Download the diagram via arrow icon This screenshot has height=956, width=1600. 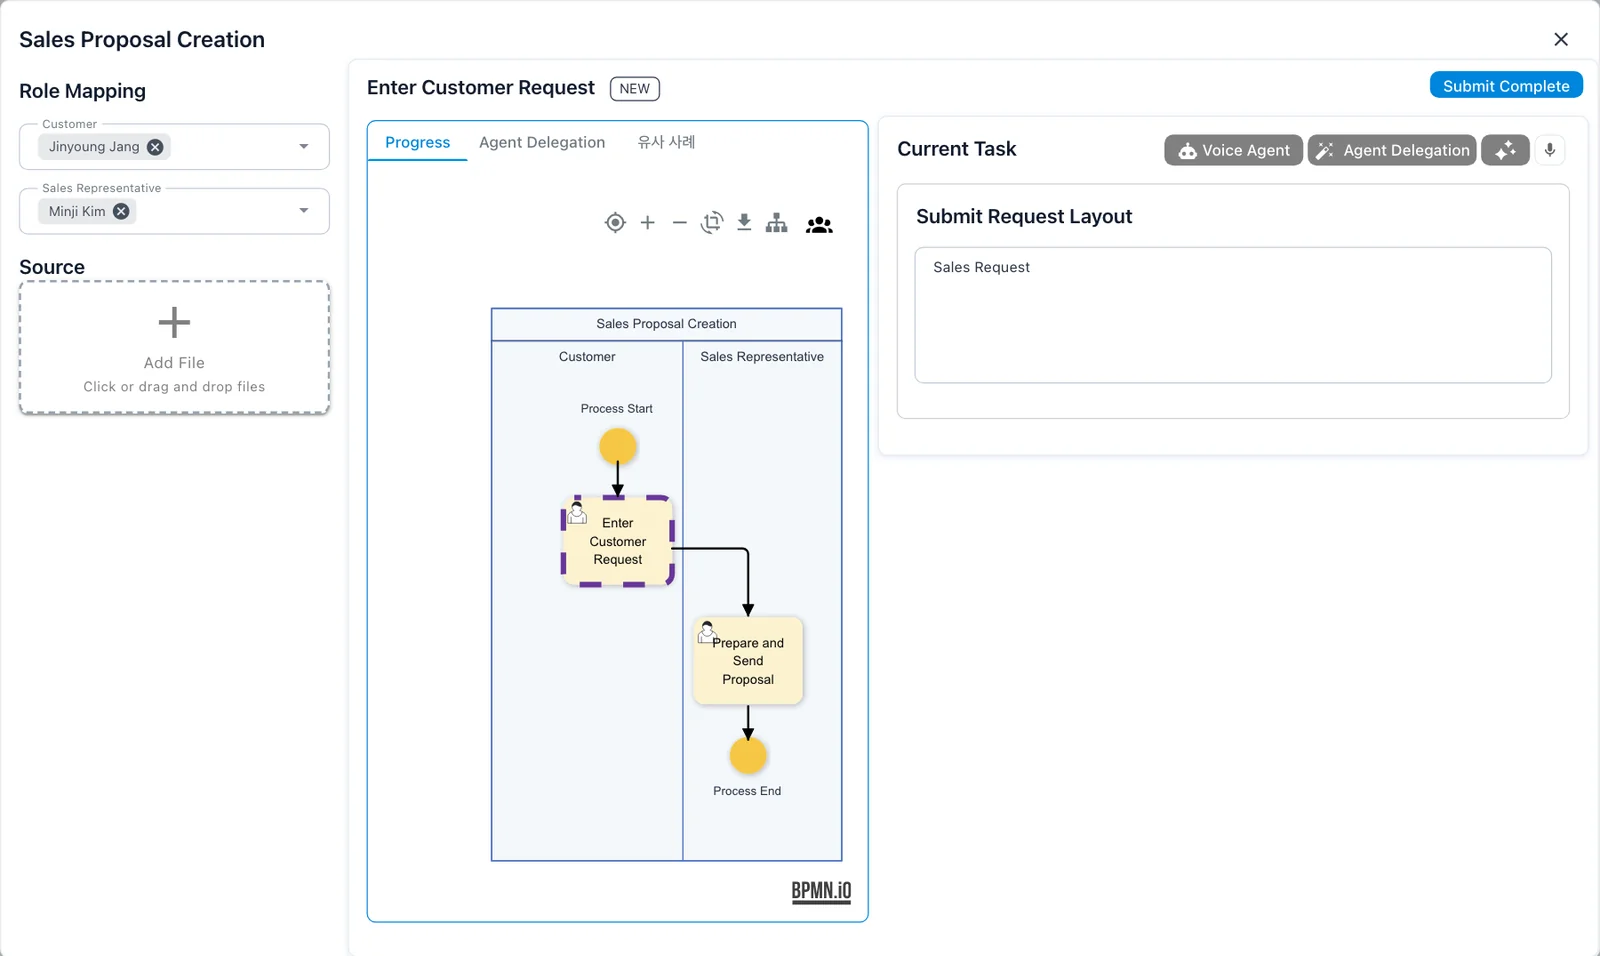pos(744,223)
